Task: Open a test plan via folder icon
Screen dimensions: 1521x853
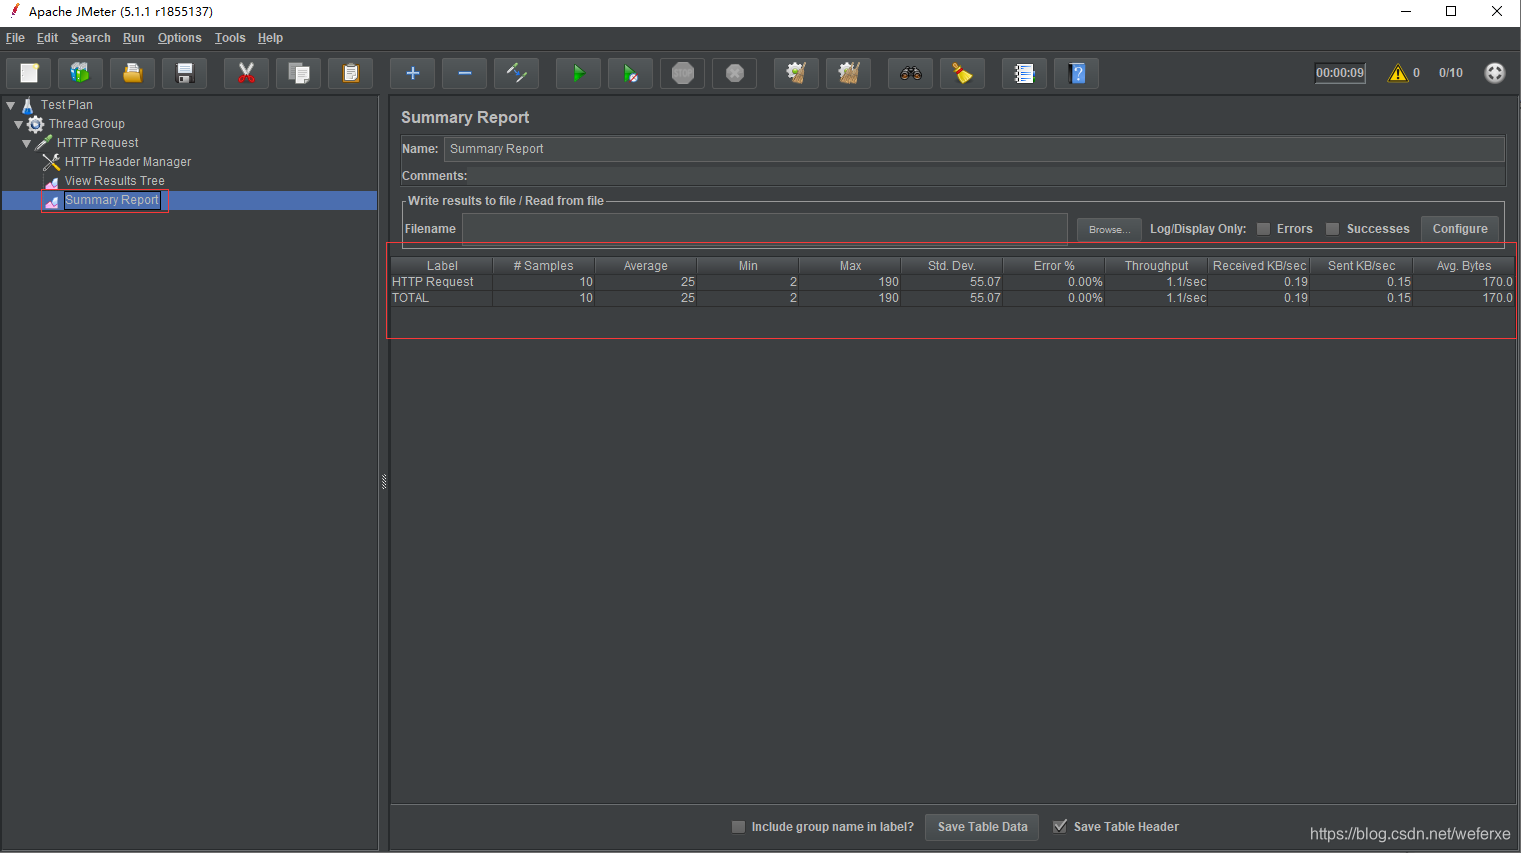Action: coord(132,73)
